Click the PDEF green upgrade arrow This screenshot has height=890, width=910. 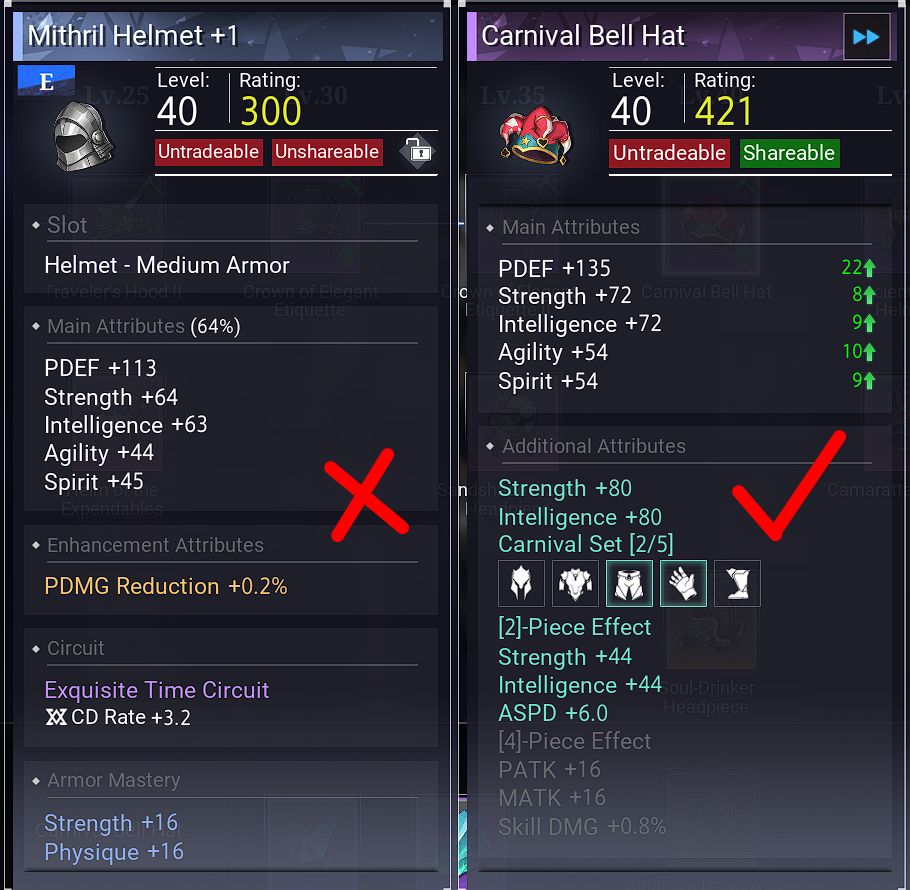(869, 267)
